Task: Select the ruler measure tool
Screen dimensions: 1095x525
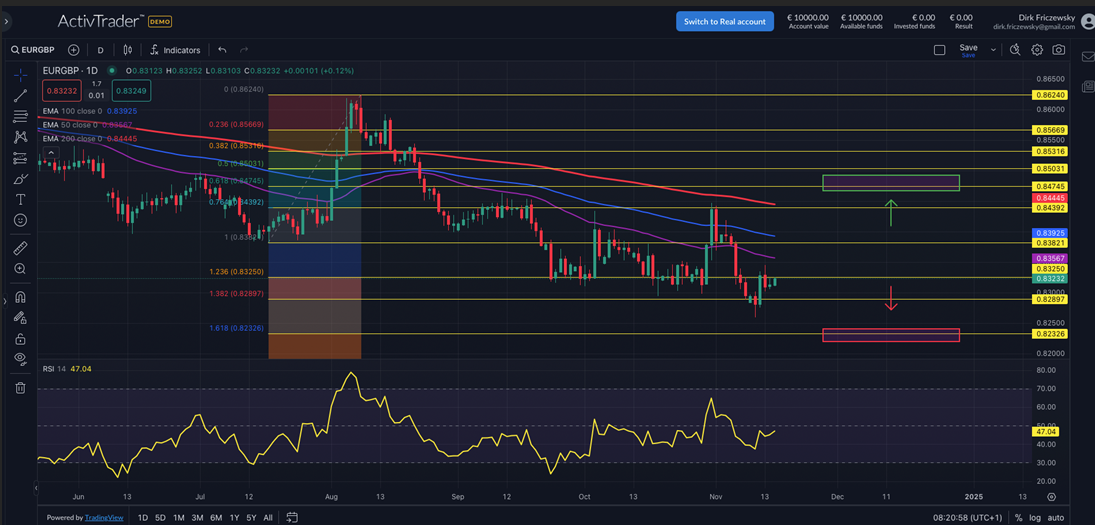Action: click(x=20, y=248)
